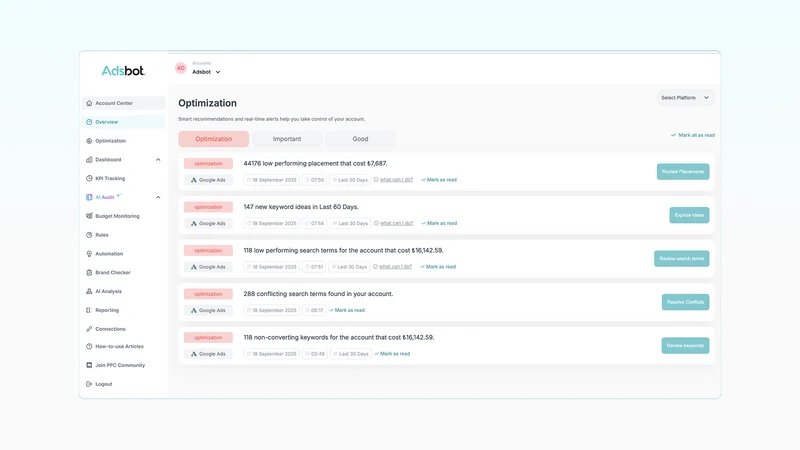Click the Dashboard chart icon

(x=89, y=160)
